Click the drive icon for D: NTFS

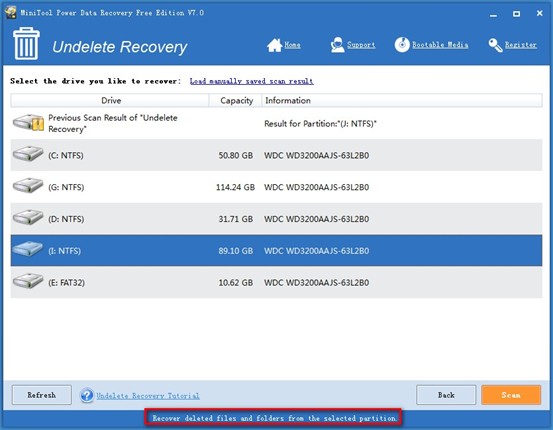(x=28, y=218)
